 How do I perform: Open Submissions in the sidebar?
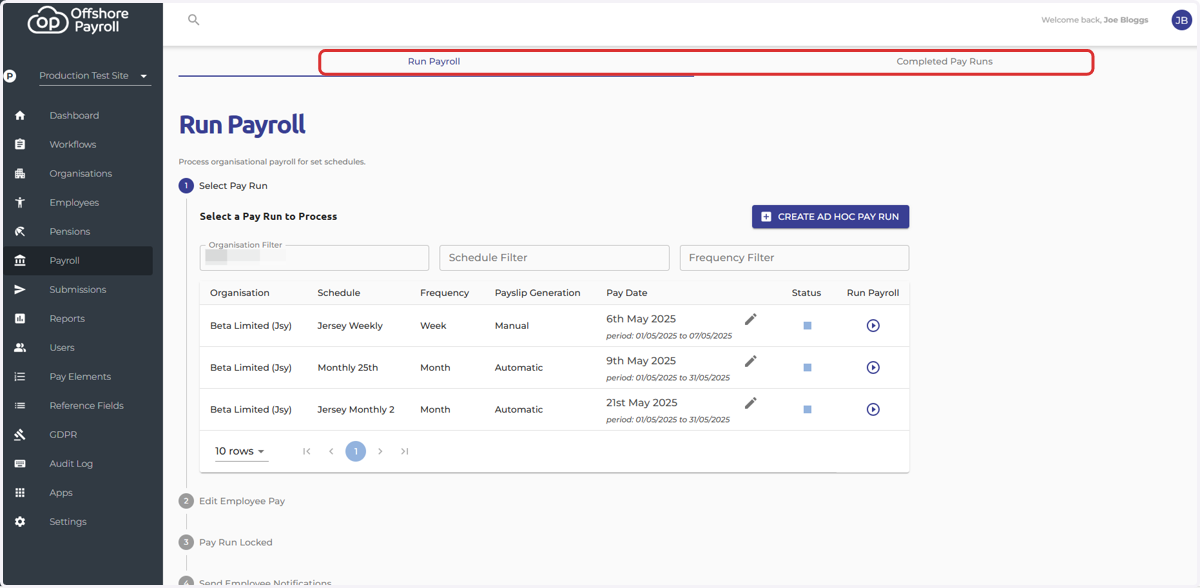(77, 289)
